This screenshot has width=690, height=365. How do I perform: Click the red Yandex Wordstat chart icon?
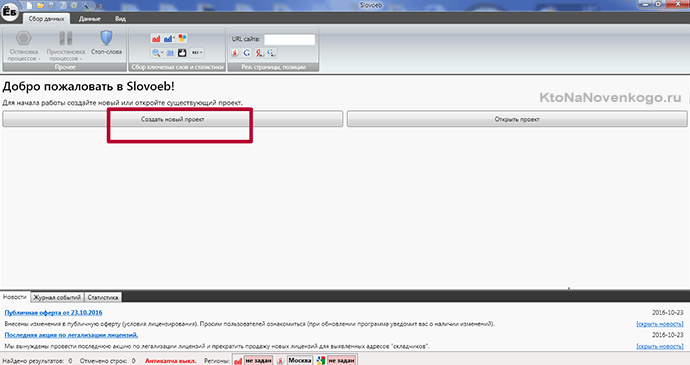[x=156, y=39]
